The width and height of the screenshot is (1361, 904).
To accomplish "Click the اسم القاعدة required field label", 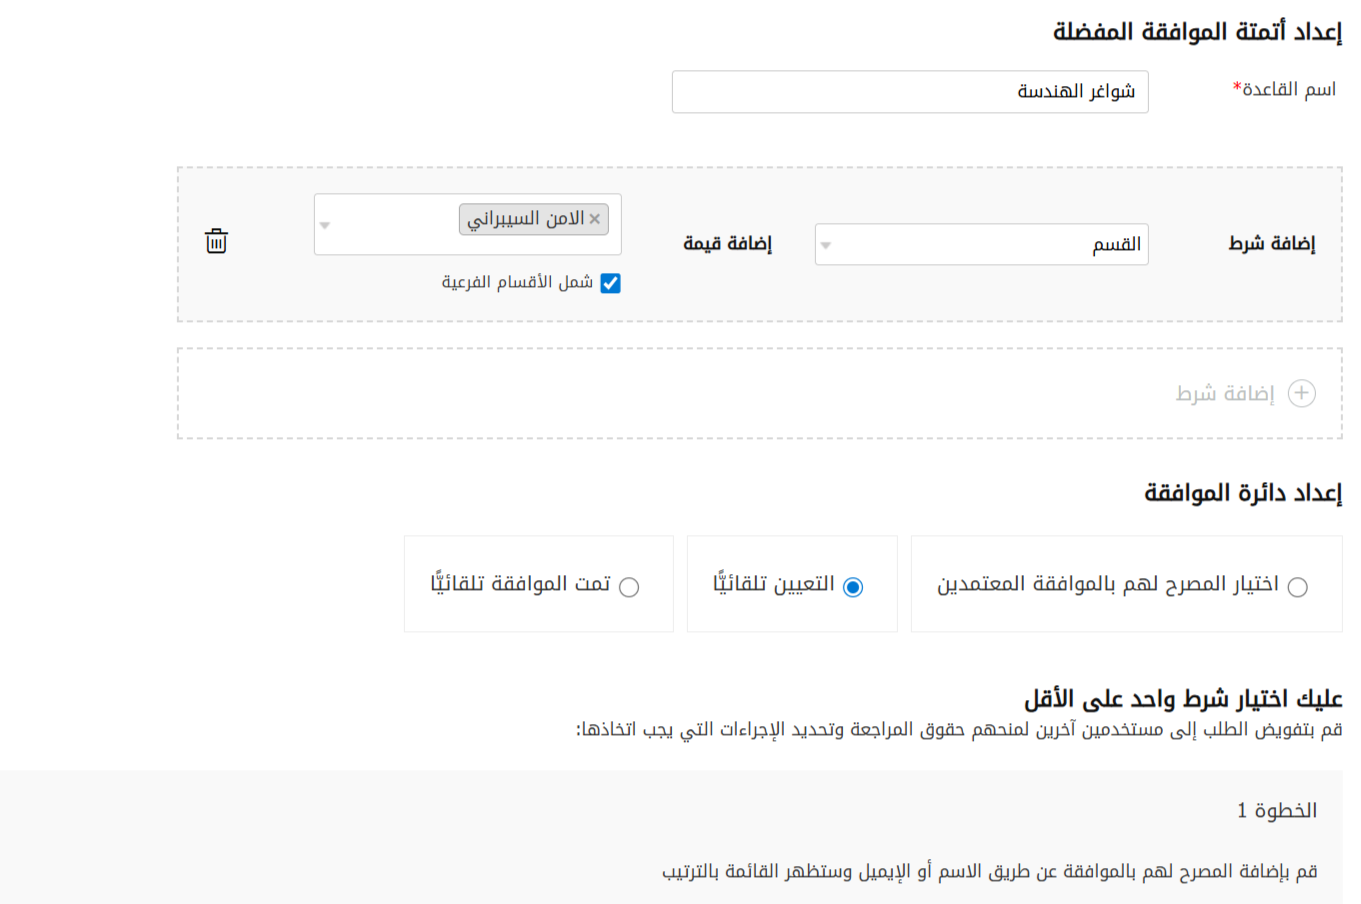I will click(1285, 90).
